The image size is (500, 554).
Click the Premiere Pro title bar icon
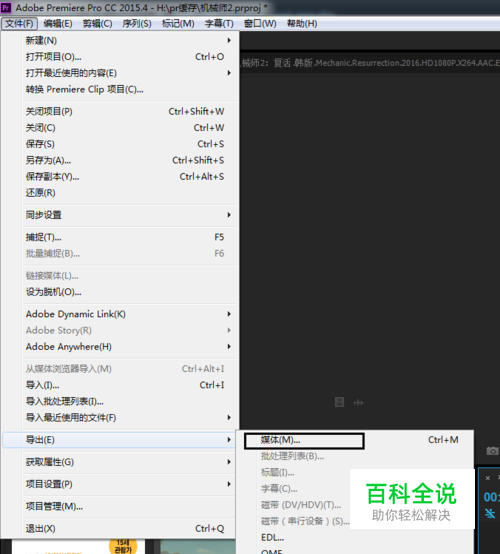[x=6, y=7]
